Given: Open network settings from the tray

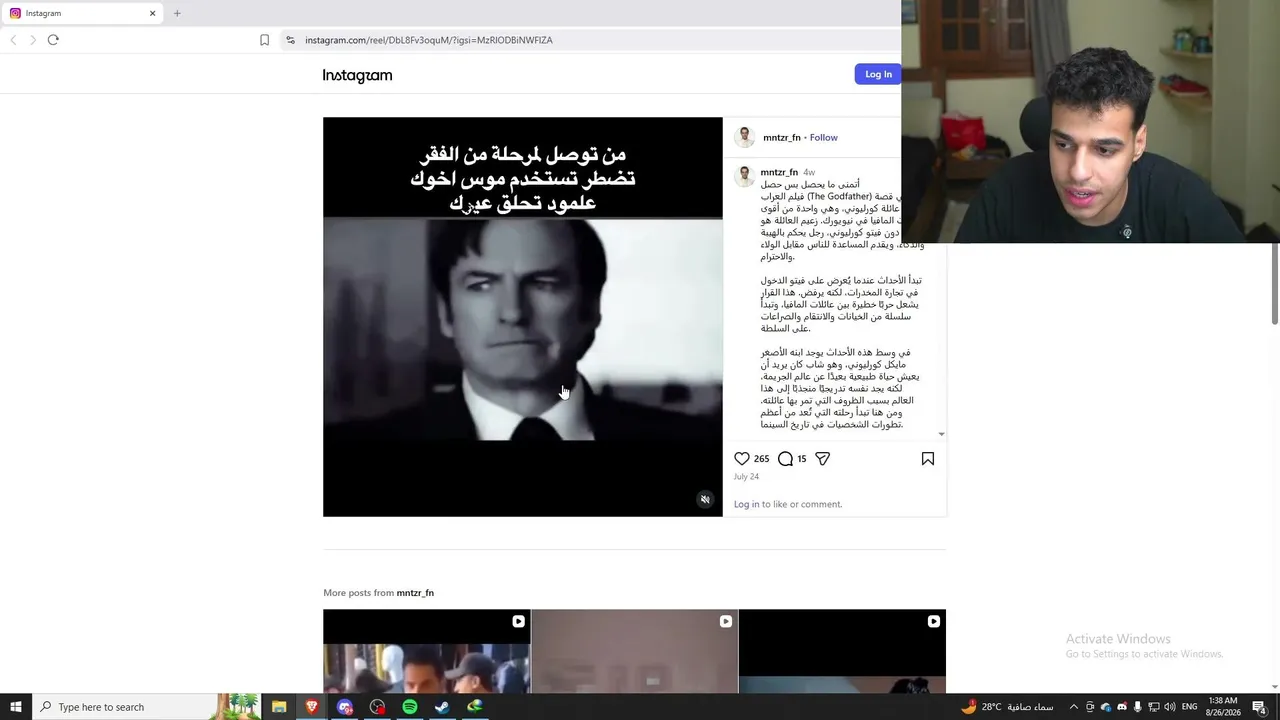Looking at the screenshot, I should [x=1154, y=707].
